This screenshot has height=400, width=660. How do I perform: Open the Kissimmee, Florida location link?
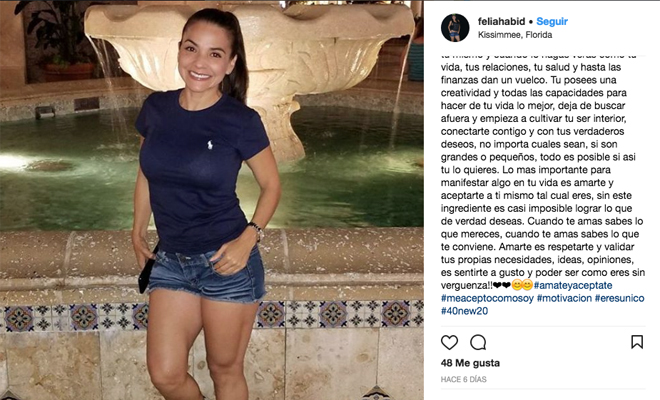click(x=515, y=35)
